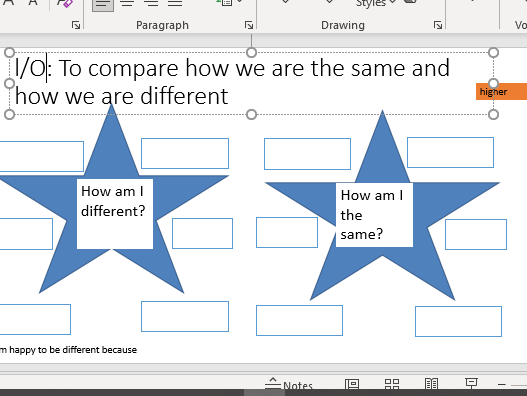Open the Font dialog launcher

(76, 25)
